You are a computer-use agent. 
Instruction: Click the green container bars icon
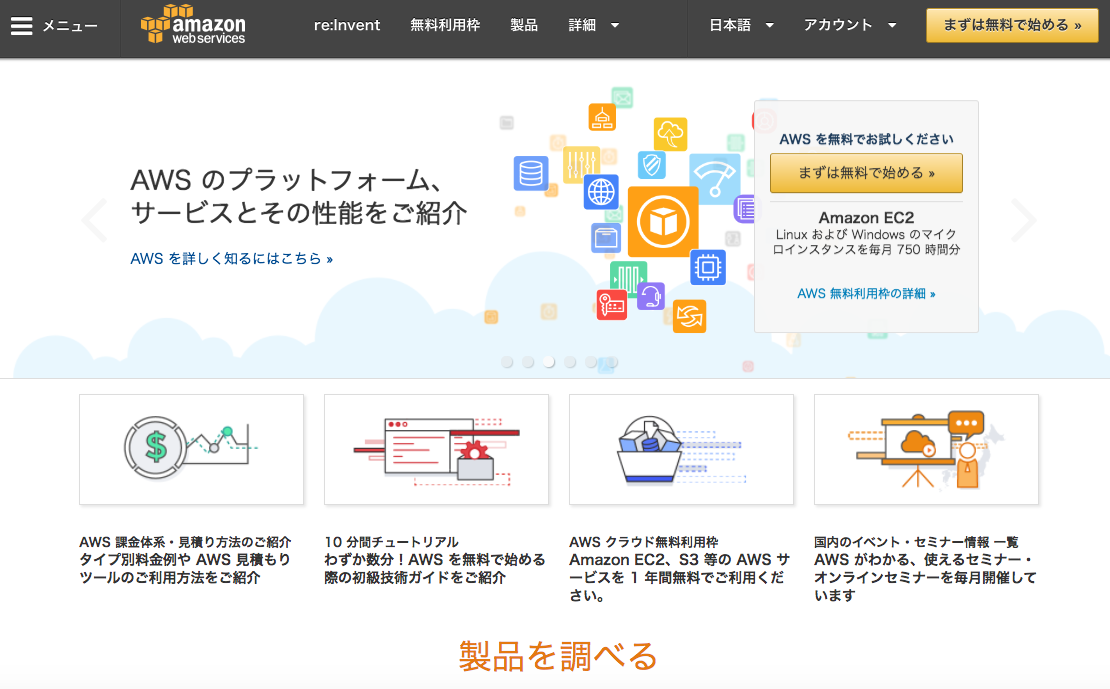click(x=628, y=278)
